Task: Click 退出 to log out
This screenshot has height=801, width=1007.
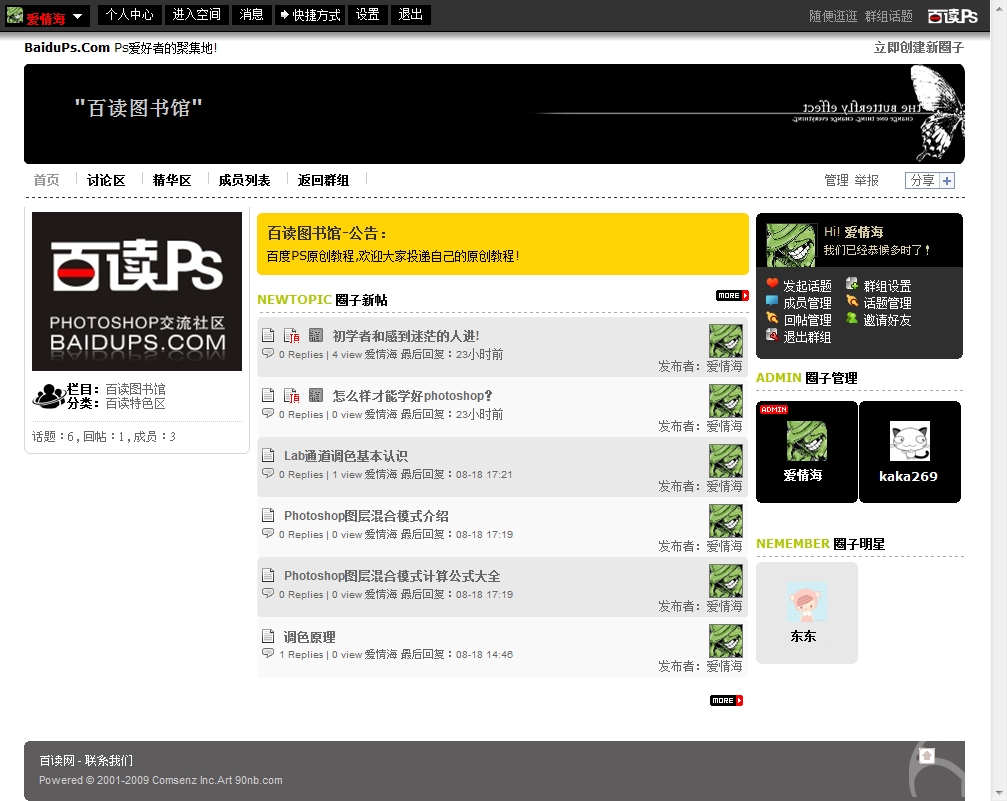Action: 410,14
